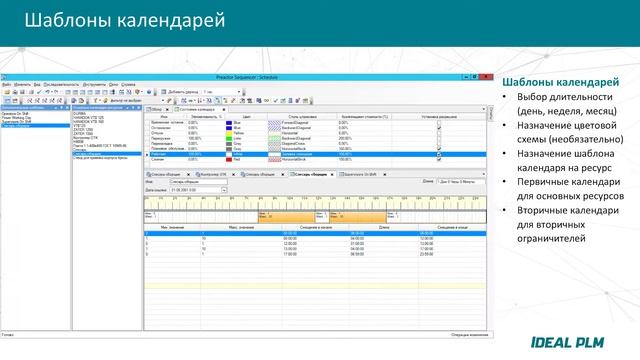Open the Вид menu
This screenshot has height=360, width=640.
[37, 84]
